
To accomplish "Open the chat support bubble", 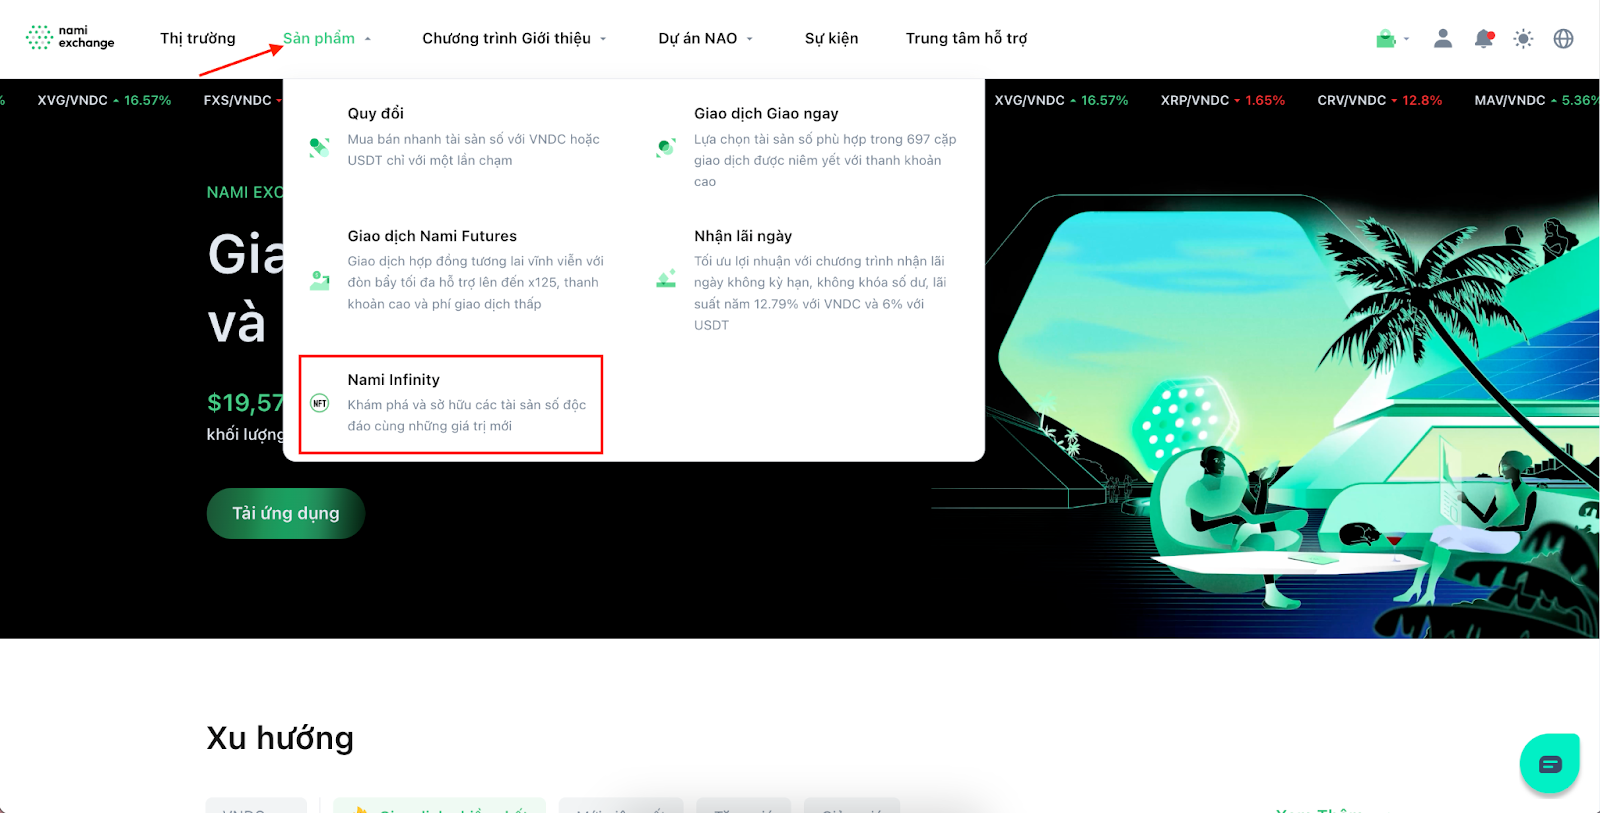I will [1549, 764].
